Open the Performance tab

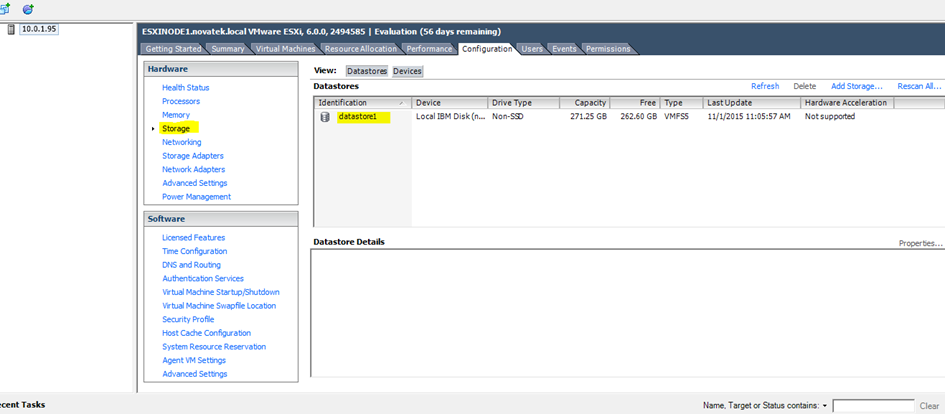[x=429, y=49]
